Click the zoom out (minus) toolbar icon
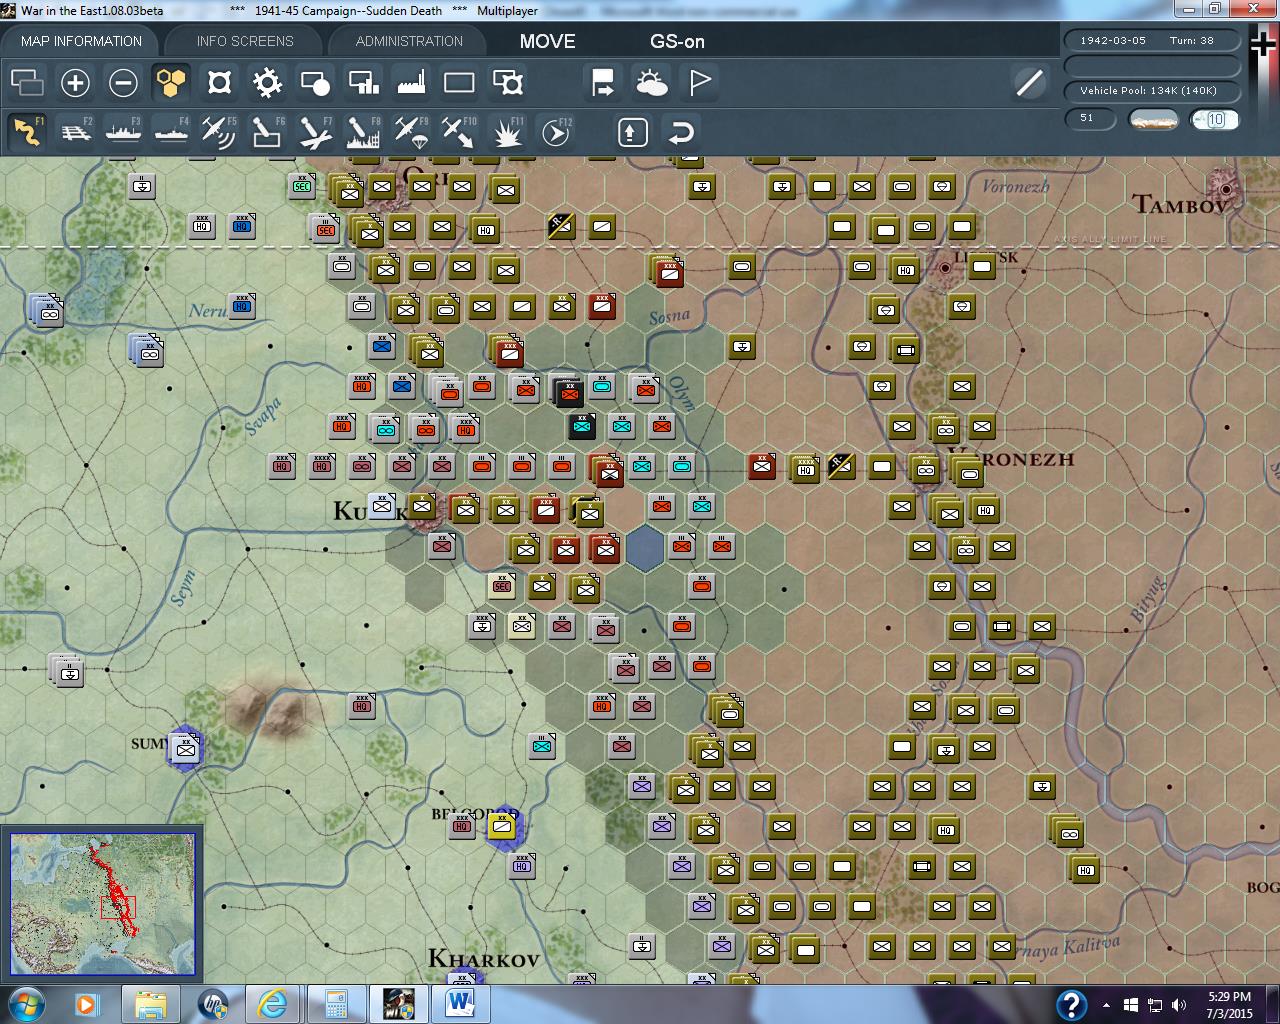1280x1024 pixels. (123, 83)
